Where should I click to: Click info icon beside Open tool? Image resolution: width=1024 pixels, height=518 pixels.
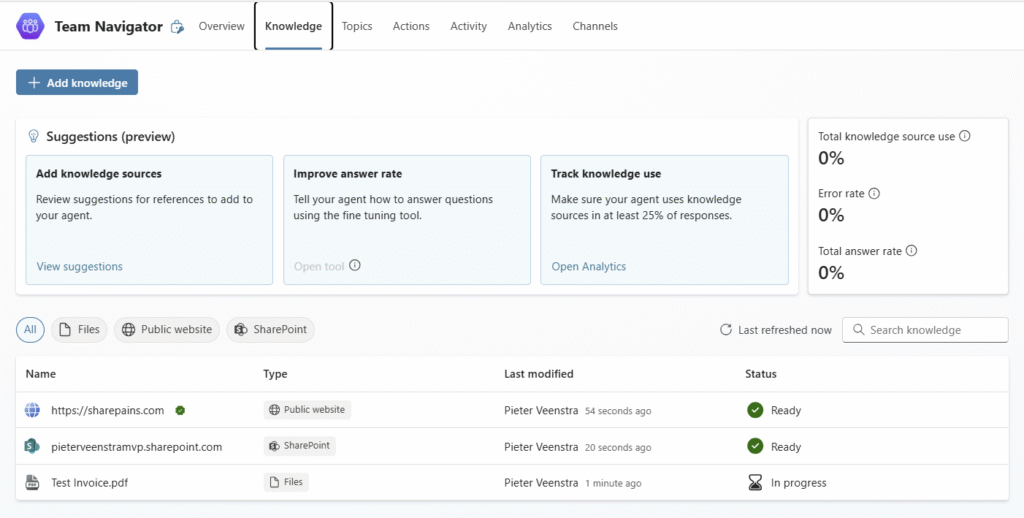tap(355, 265)
